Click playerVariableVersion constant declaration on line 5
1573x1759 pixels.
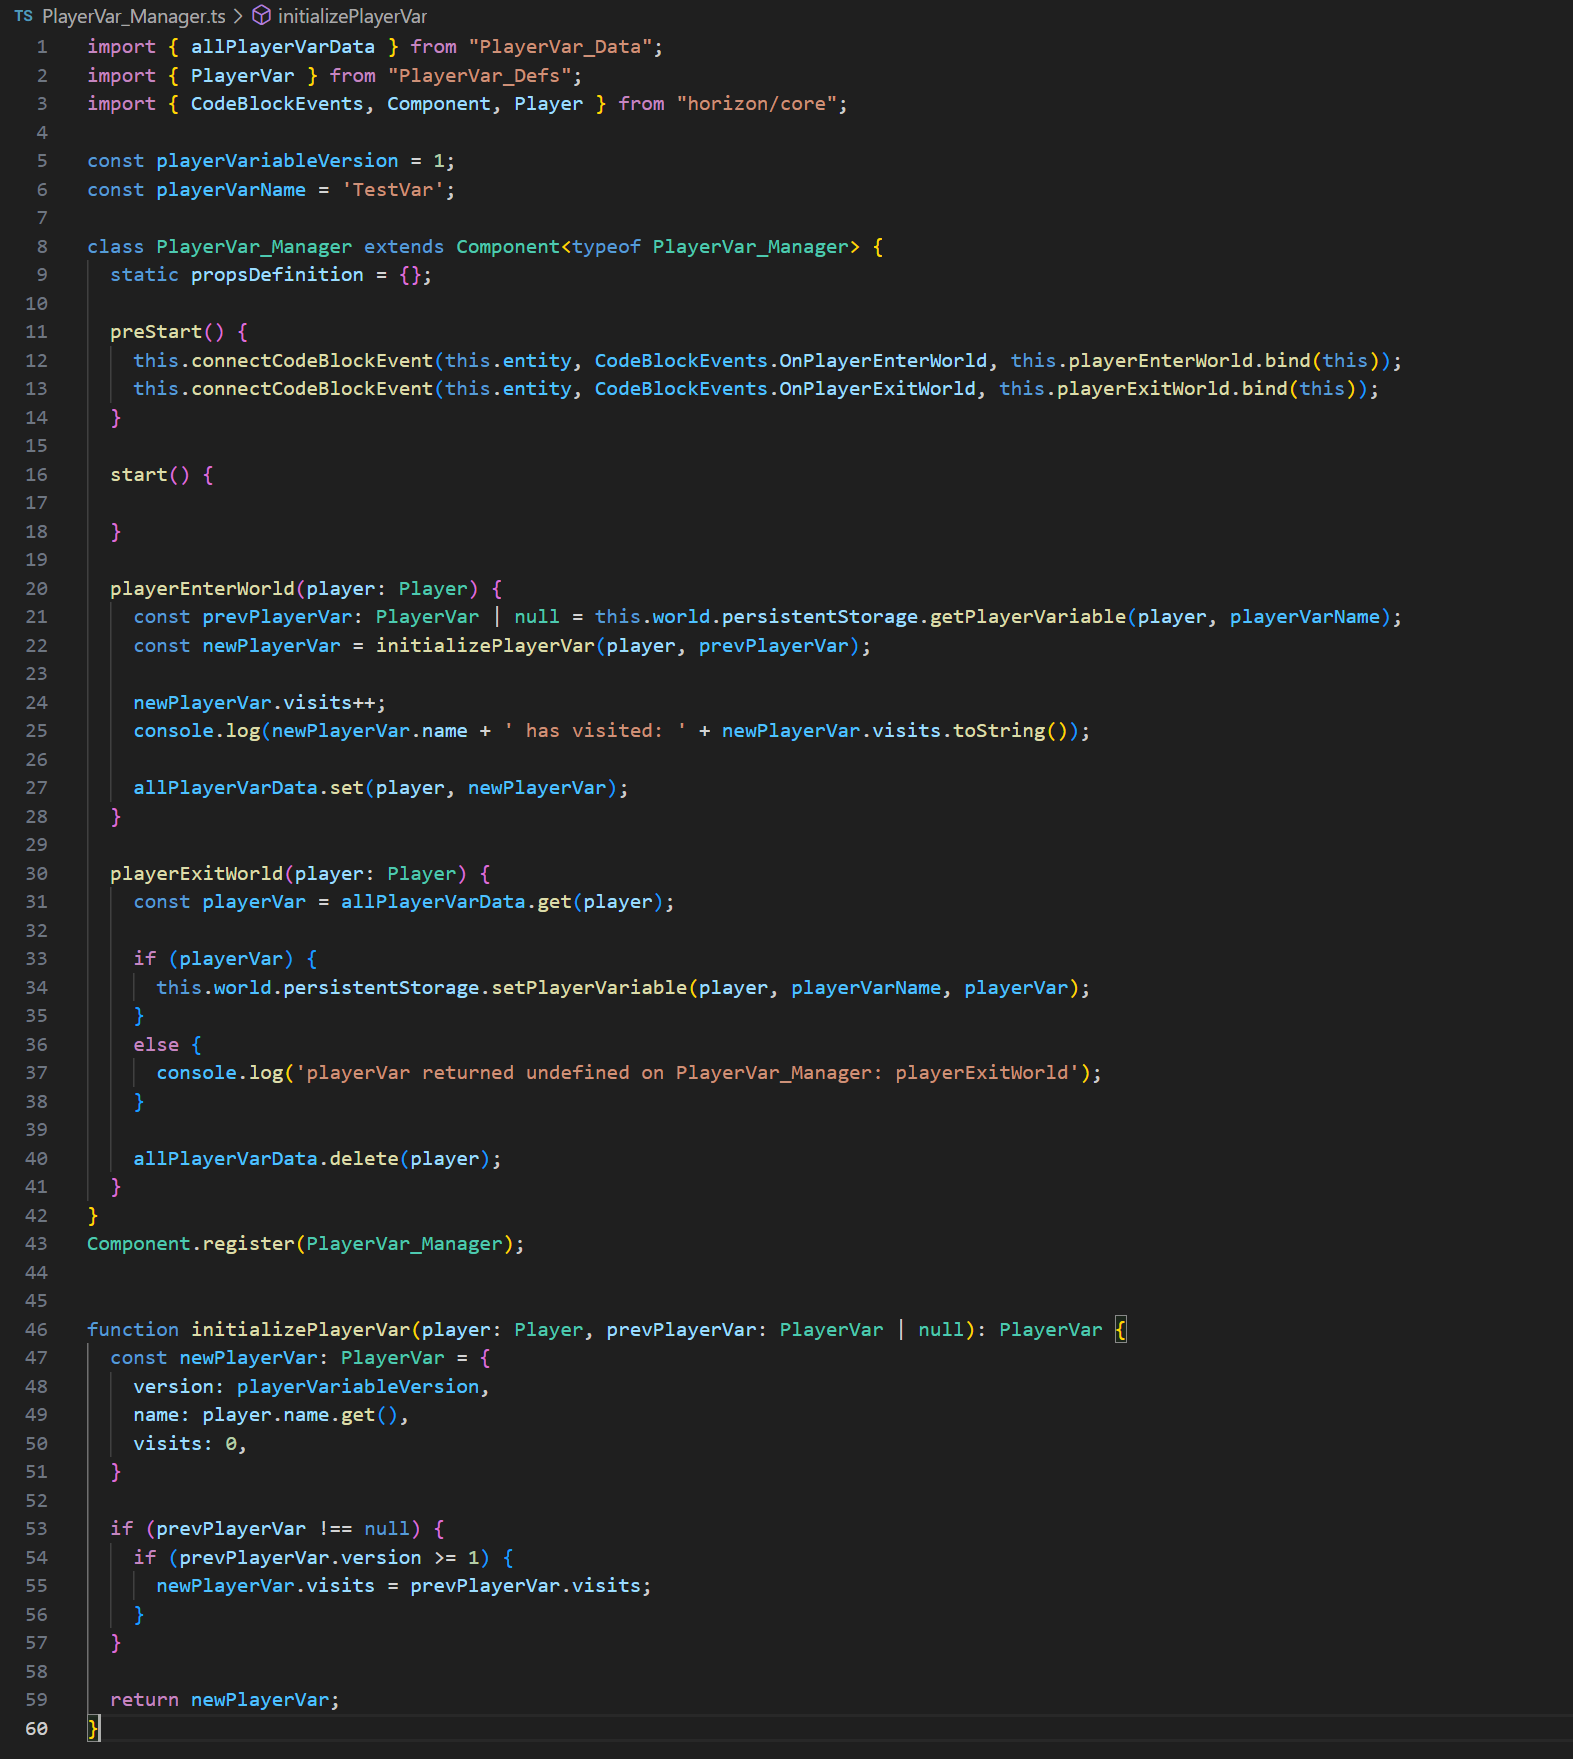point(277,161)
